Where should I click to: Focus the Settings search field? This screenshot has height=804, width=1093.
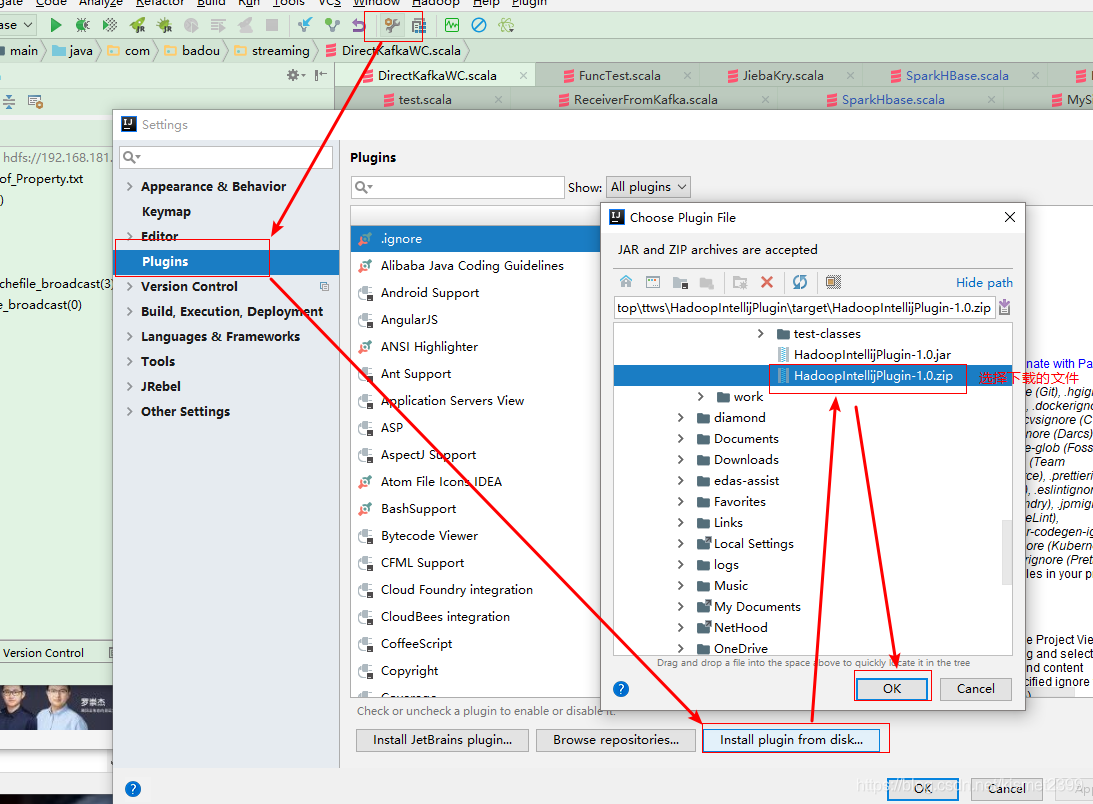tap(226, 157)
